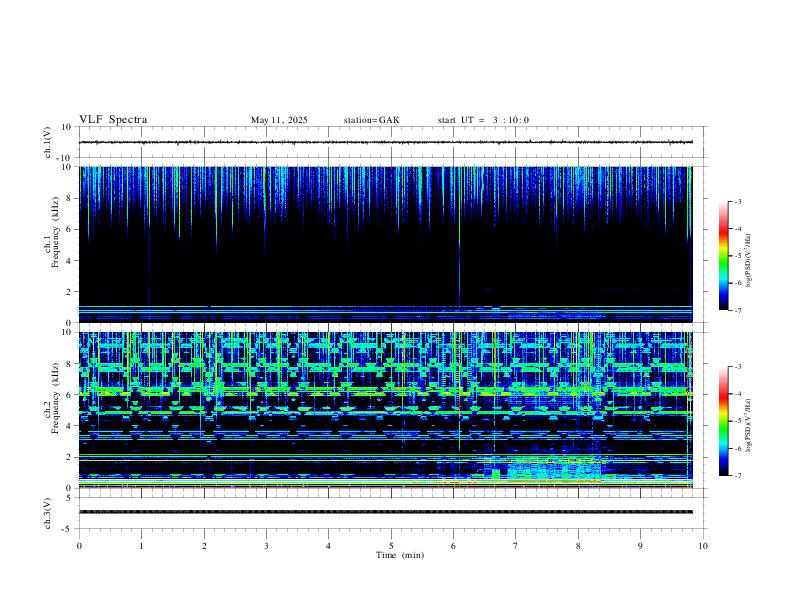
Task: Click the ch.1 log(PSD) color bar title
Action: click(x=749, y=261)
